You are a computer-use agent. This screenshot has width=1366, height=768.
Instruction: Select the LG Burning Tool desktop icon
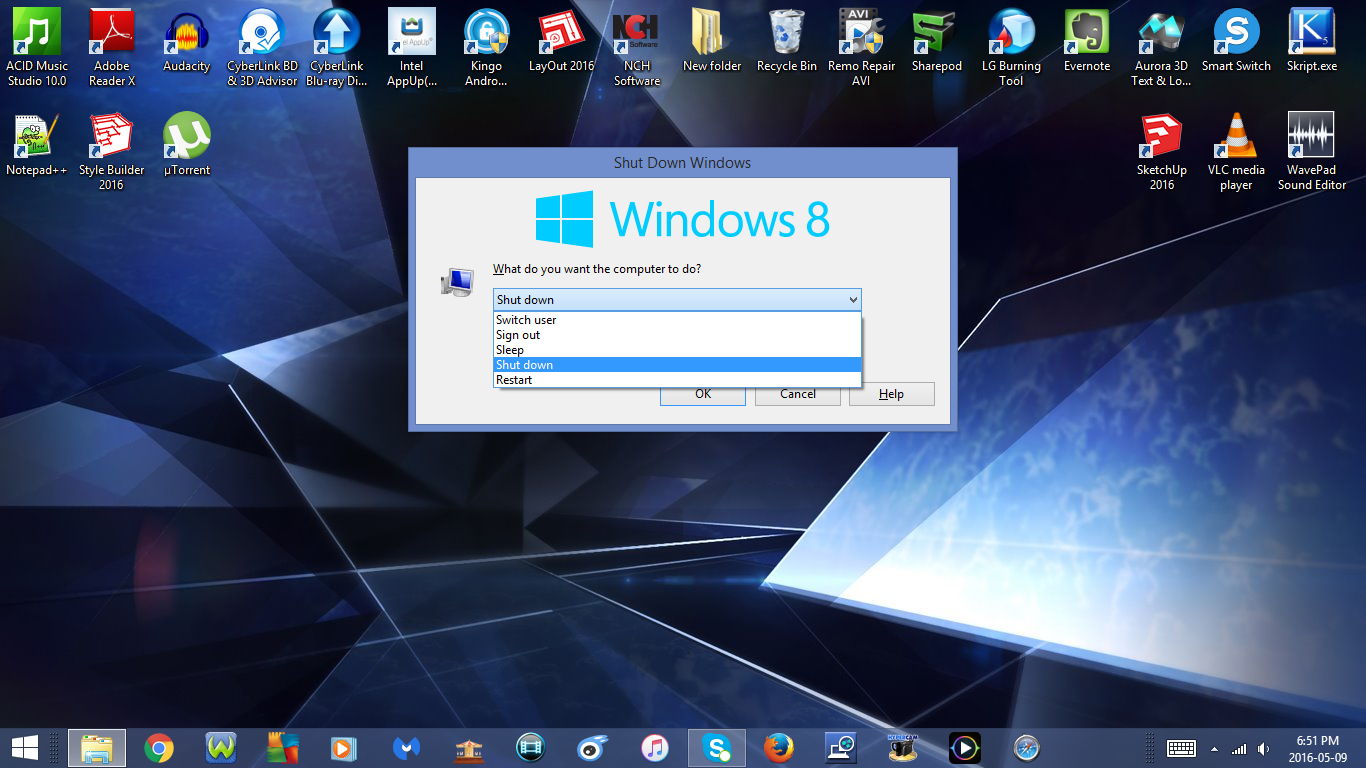1011,47
